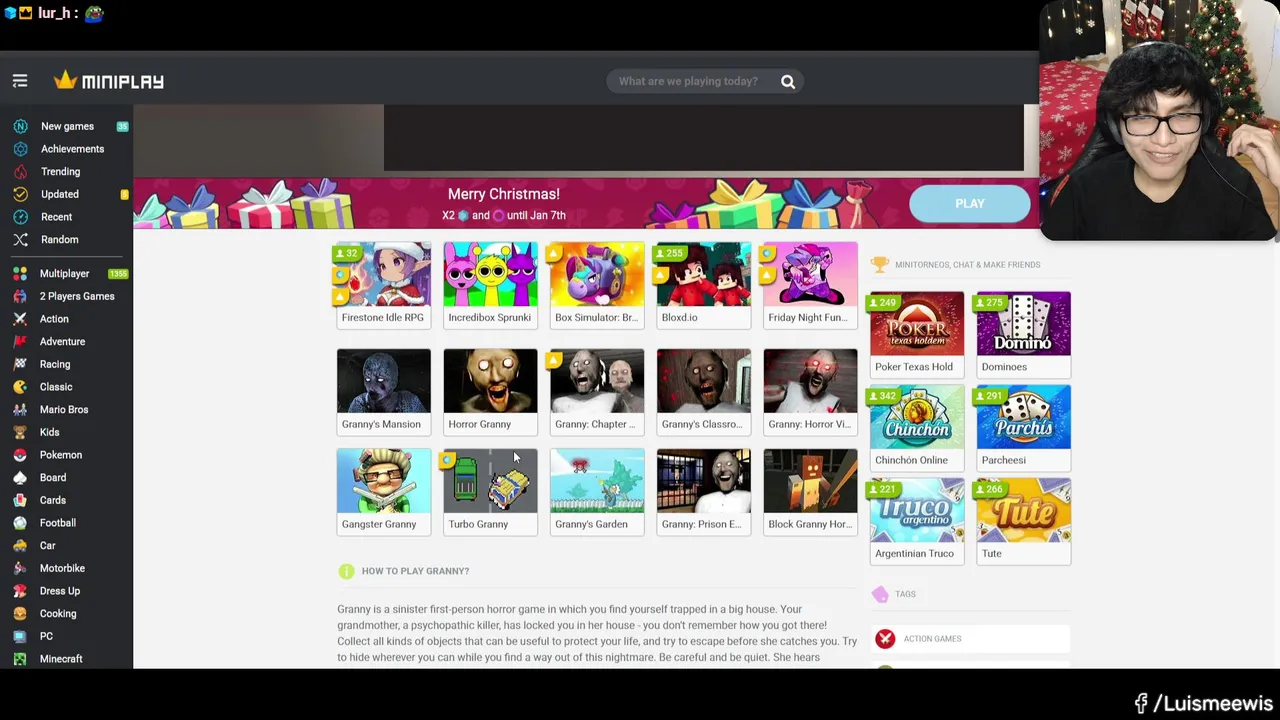Open Granny: Prison Escape thumbnail
Image resolution: width=1280 pixels, height=720 pixels.
[704, 492]
